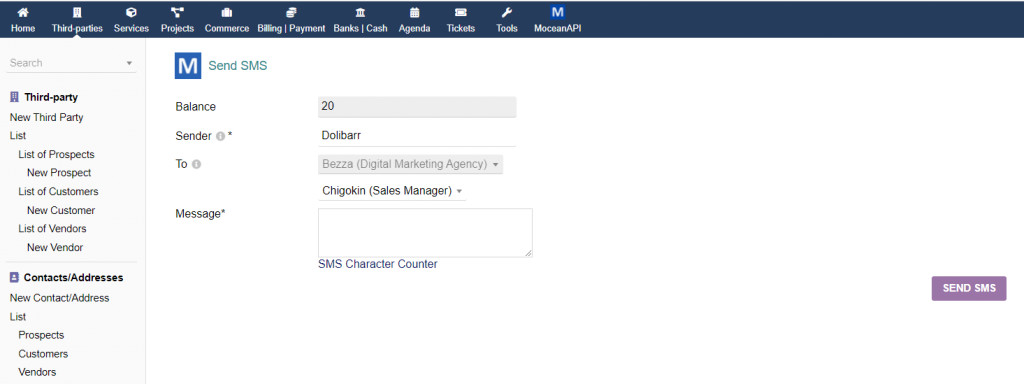Open List of Vendors

pyautogui.click(x=52, y=229)
